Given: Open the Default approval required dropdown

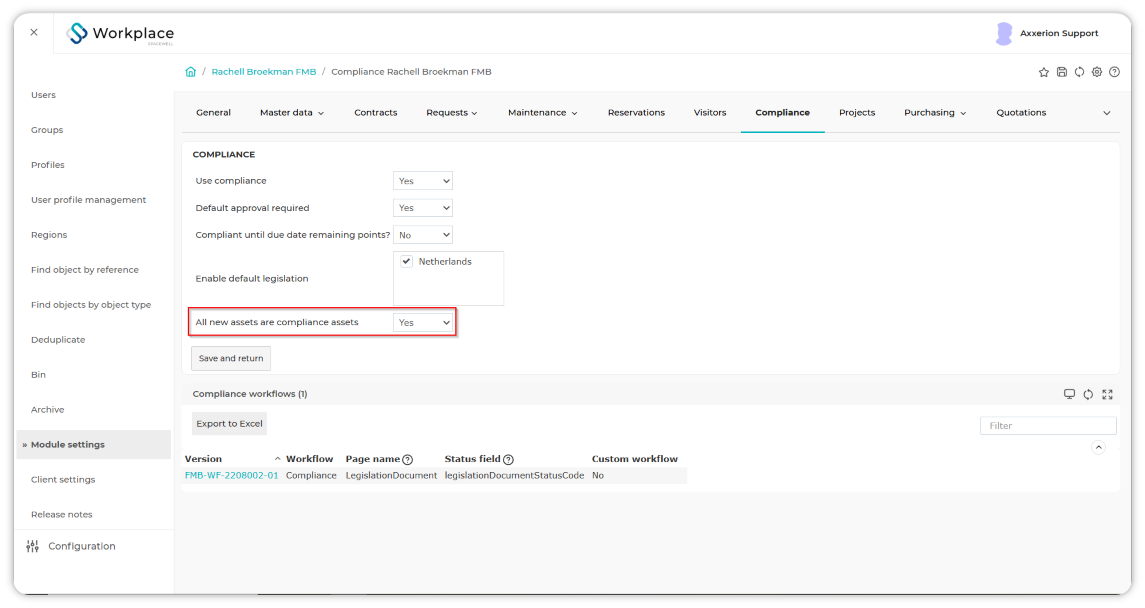Looking at the screenshot, I should click(423, 208).
